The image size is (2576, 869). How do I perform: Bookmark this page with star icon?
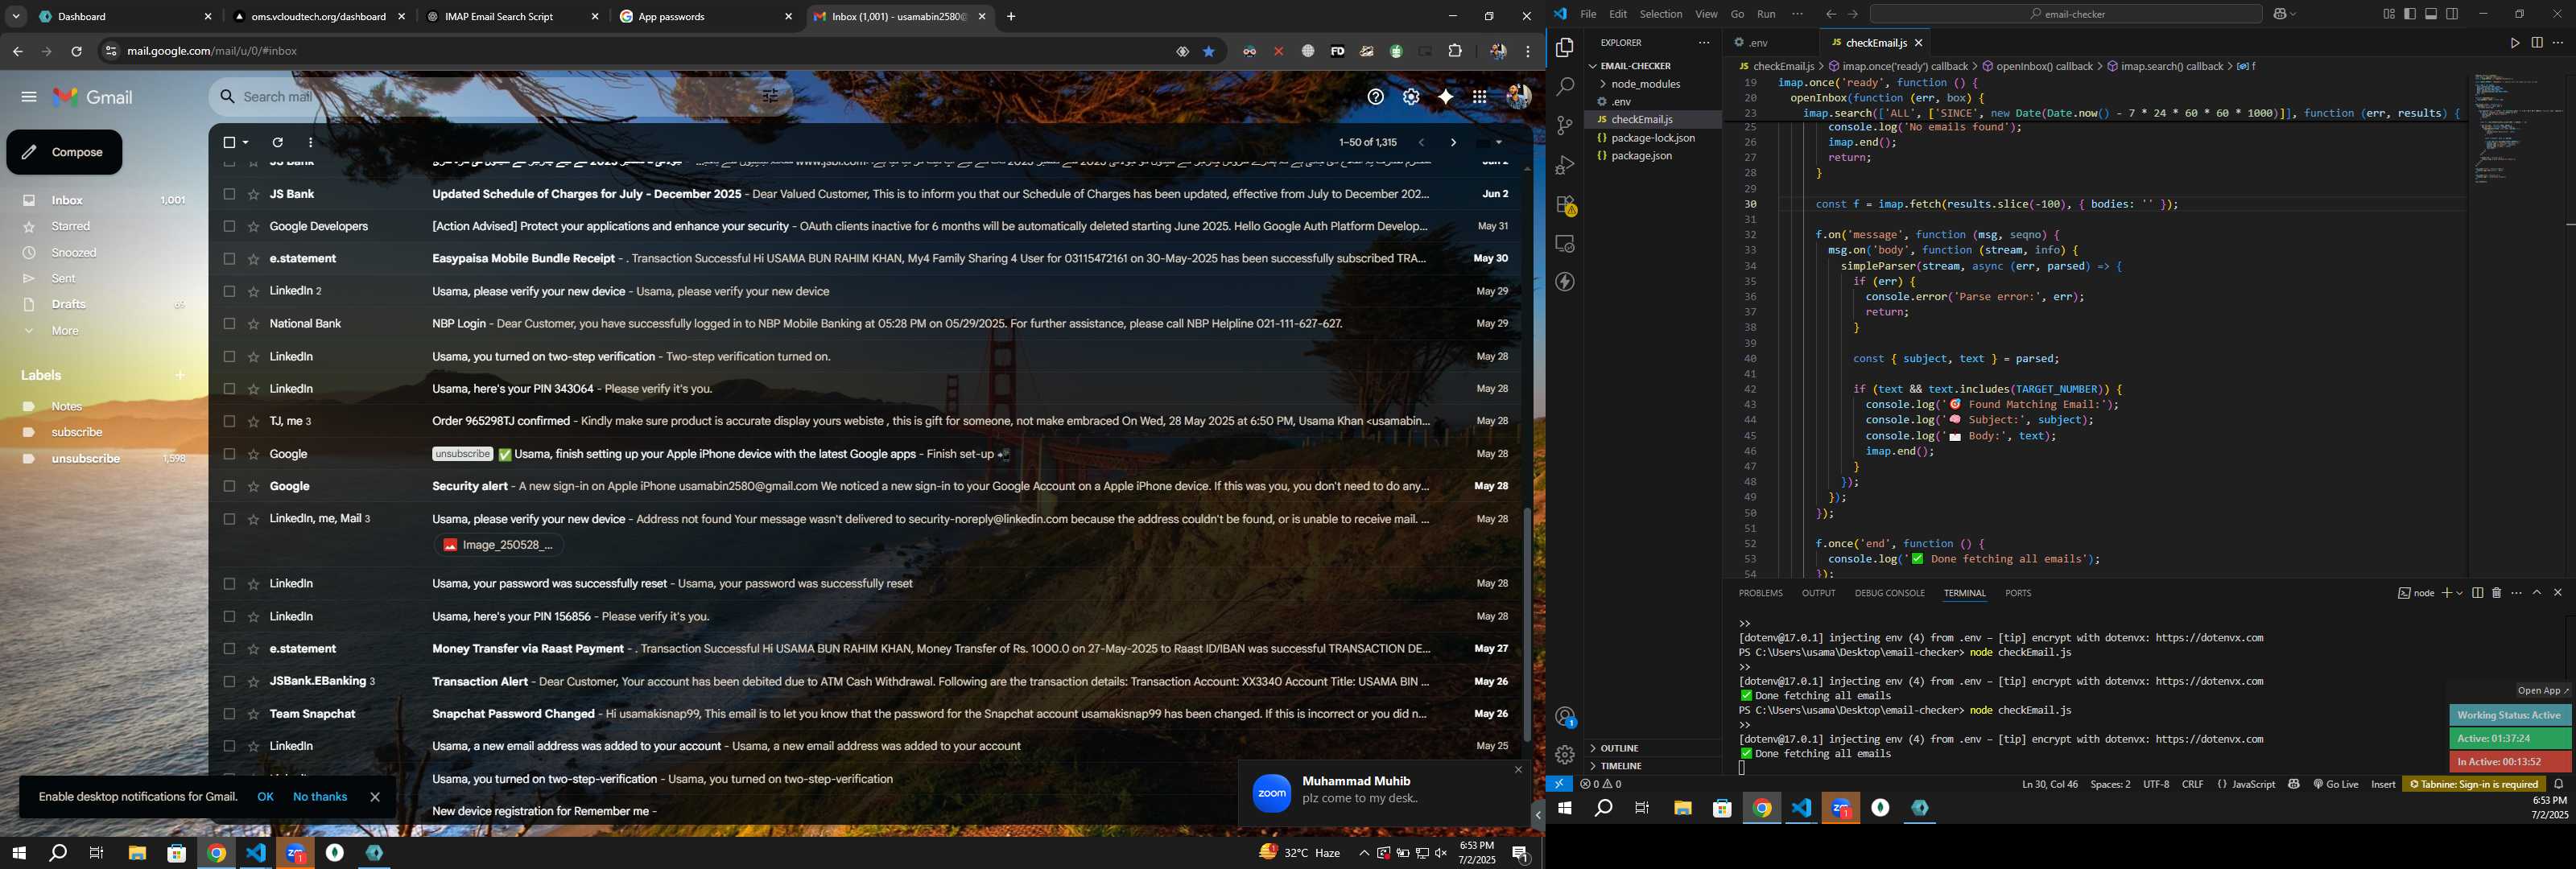[1209, 51]
